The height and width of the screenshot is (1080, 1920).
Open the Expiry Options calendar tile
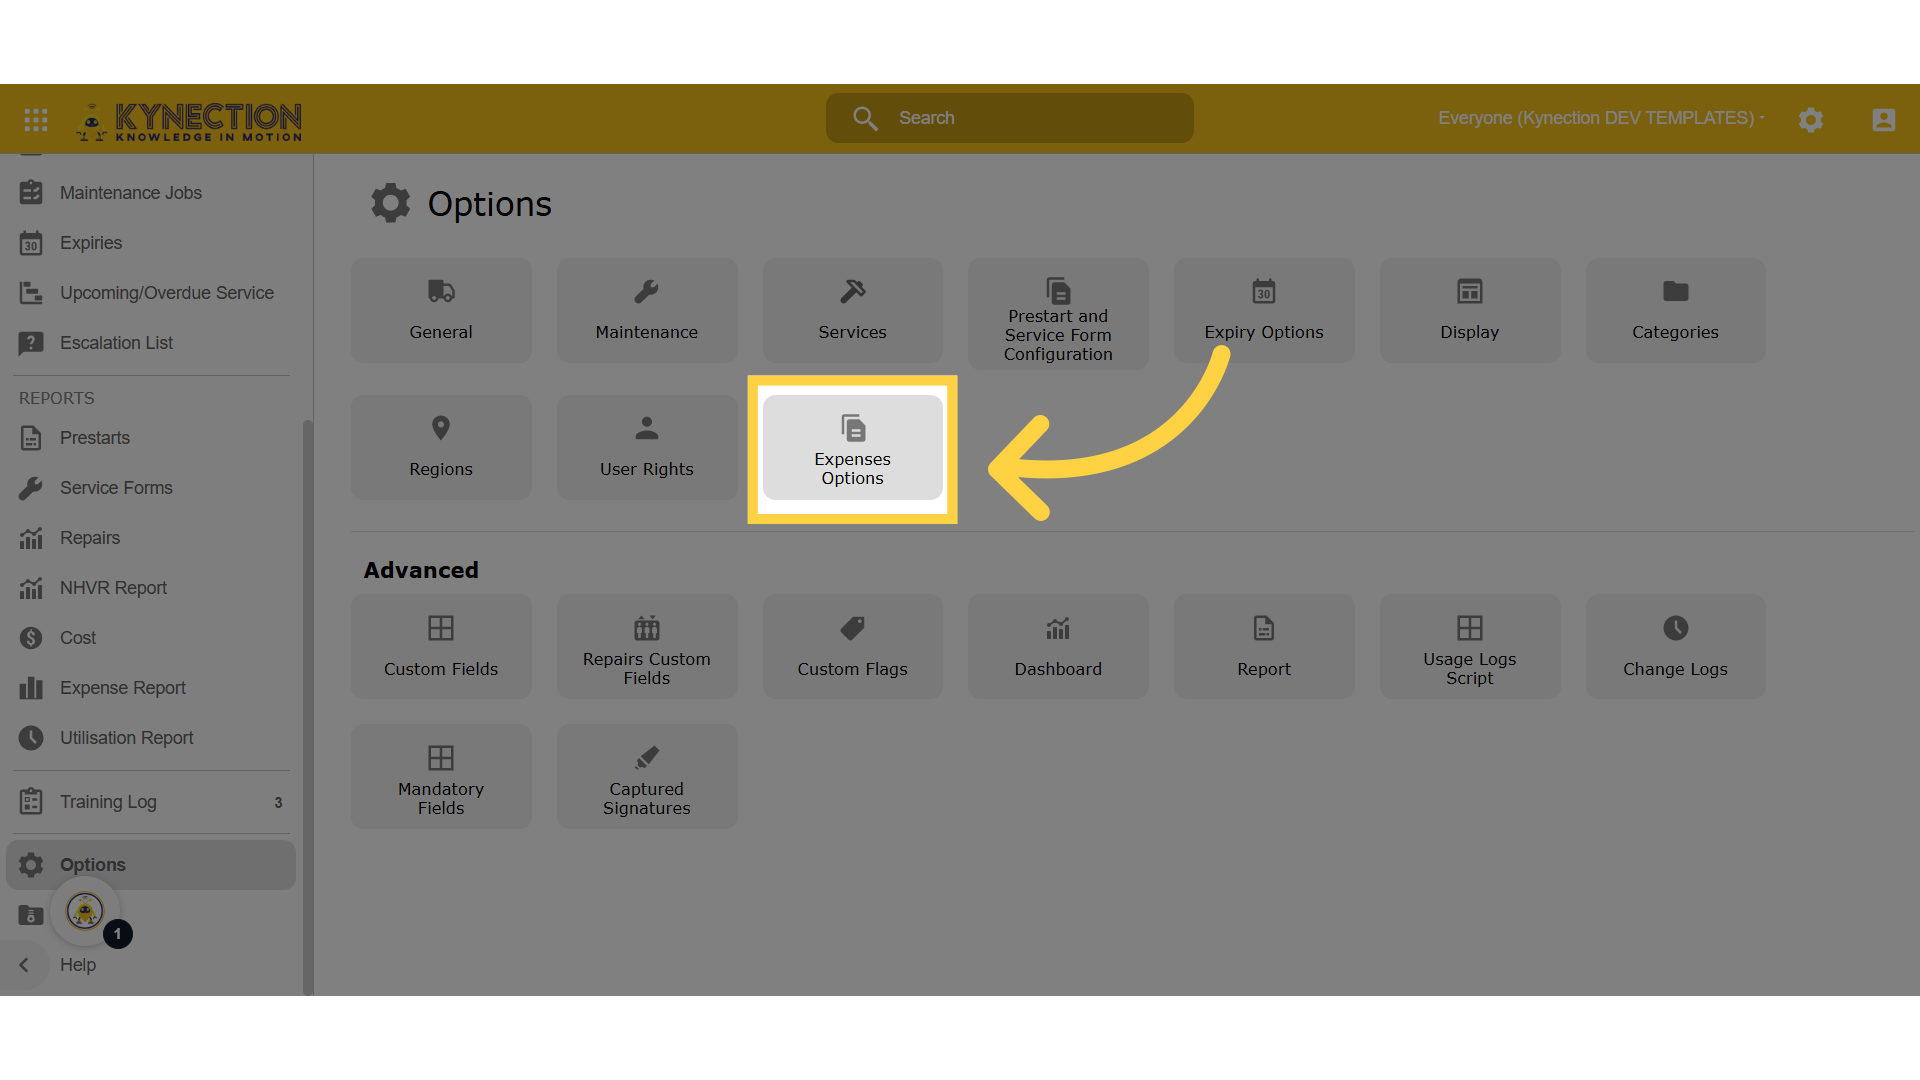click(1264, 311)
